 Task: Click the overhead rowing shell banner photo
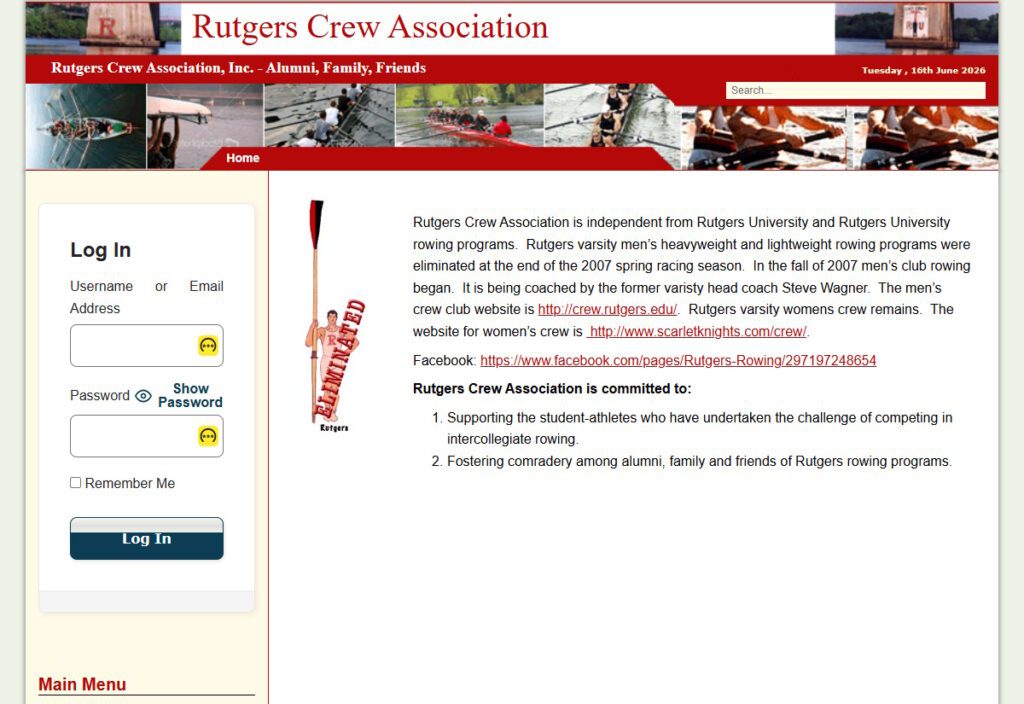[86, 126]
